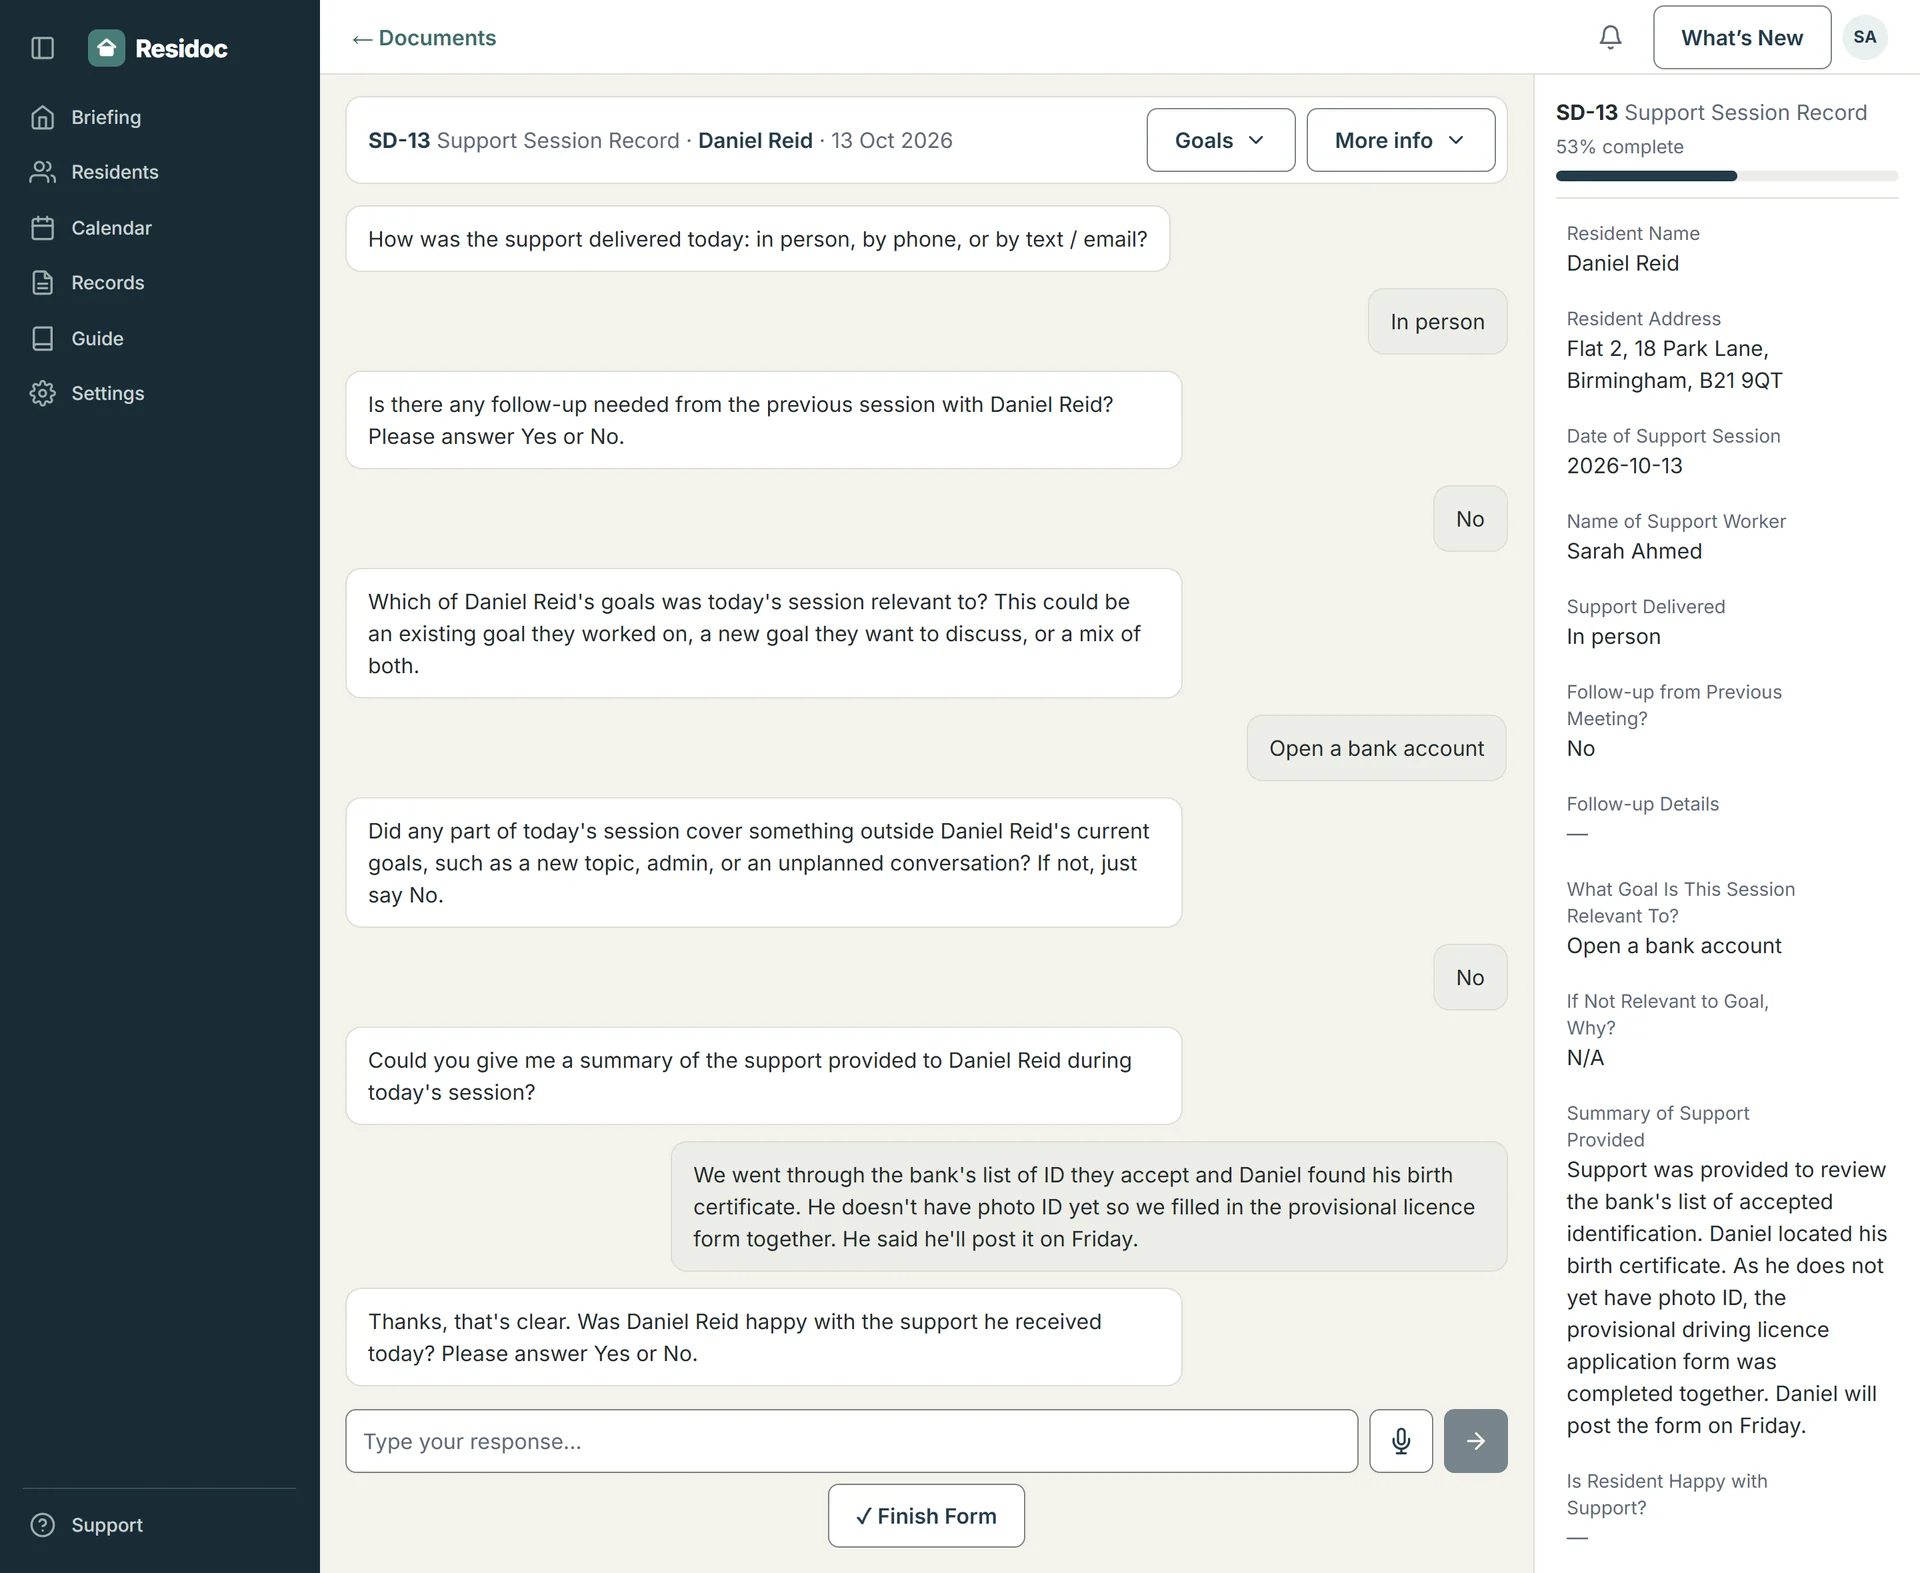
Task: Click the 'Is Resident Happy with Support?' field label
Action: point(1667,1494)
